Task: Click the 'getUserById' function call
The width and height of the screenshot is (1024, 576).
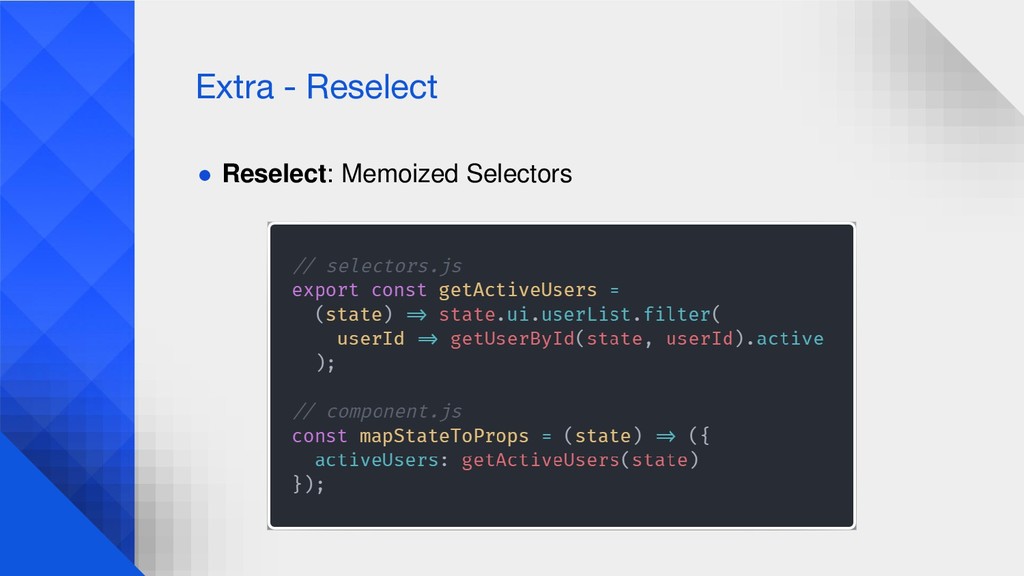Action: click(x=513, y=338)
